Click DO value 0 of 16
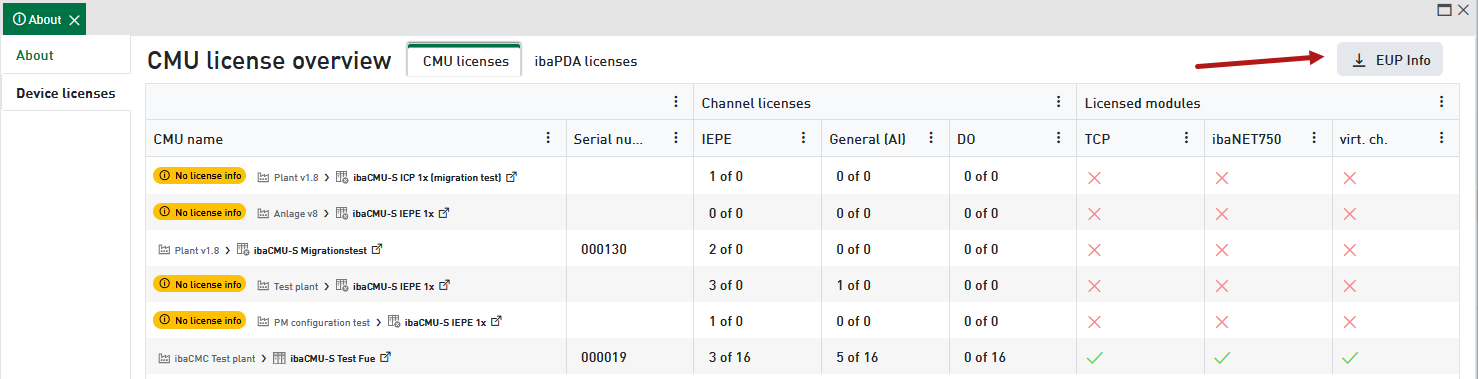 click(985, 357)
